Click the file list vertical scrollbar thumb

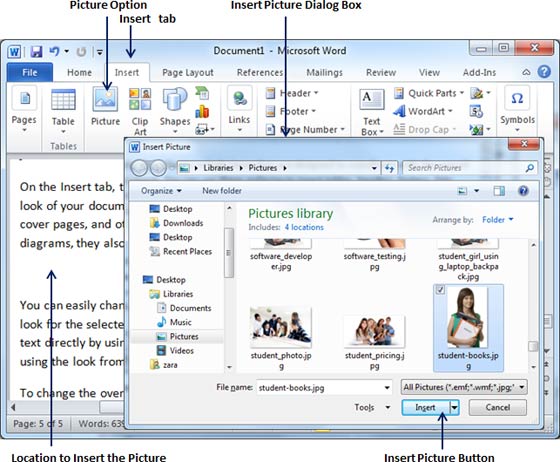click(x=533, y=346)
